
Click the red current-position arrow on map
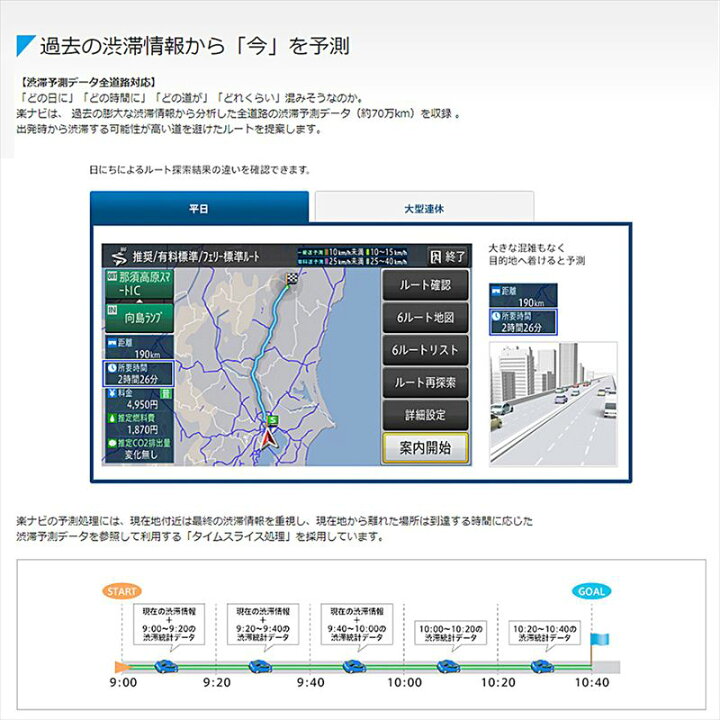tap(269, 439)
